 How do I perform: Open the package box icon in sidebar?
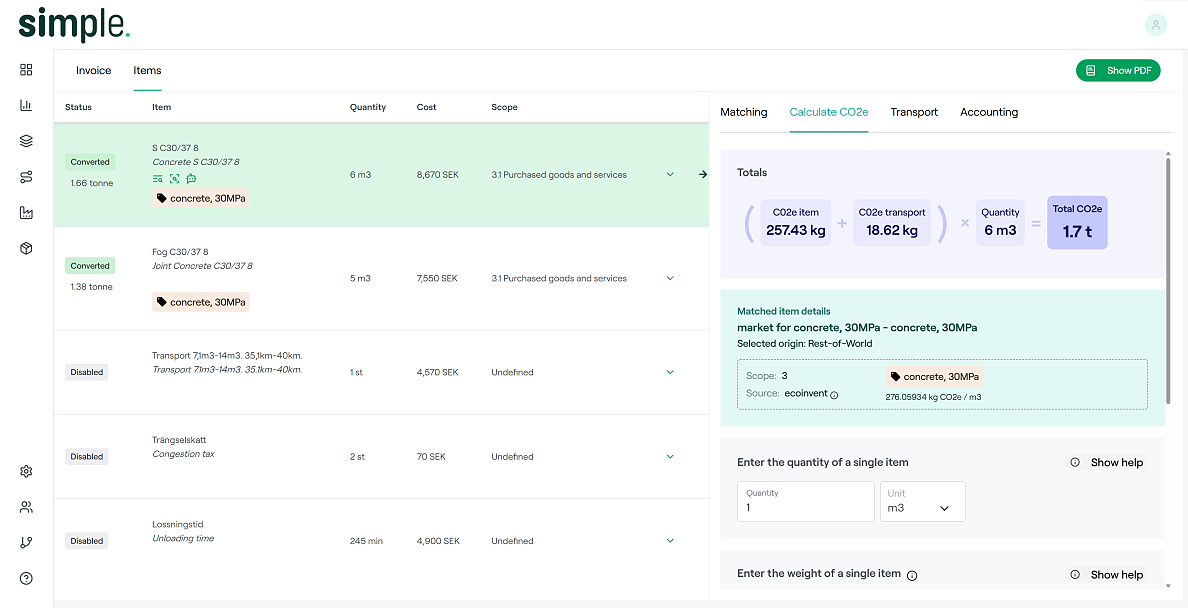pos(26,248)
